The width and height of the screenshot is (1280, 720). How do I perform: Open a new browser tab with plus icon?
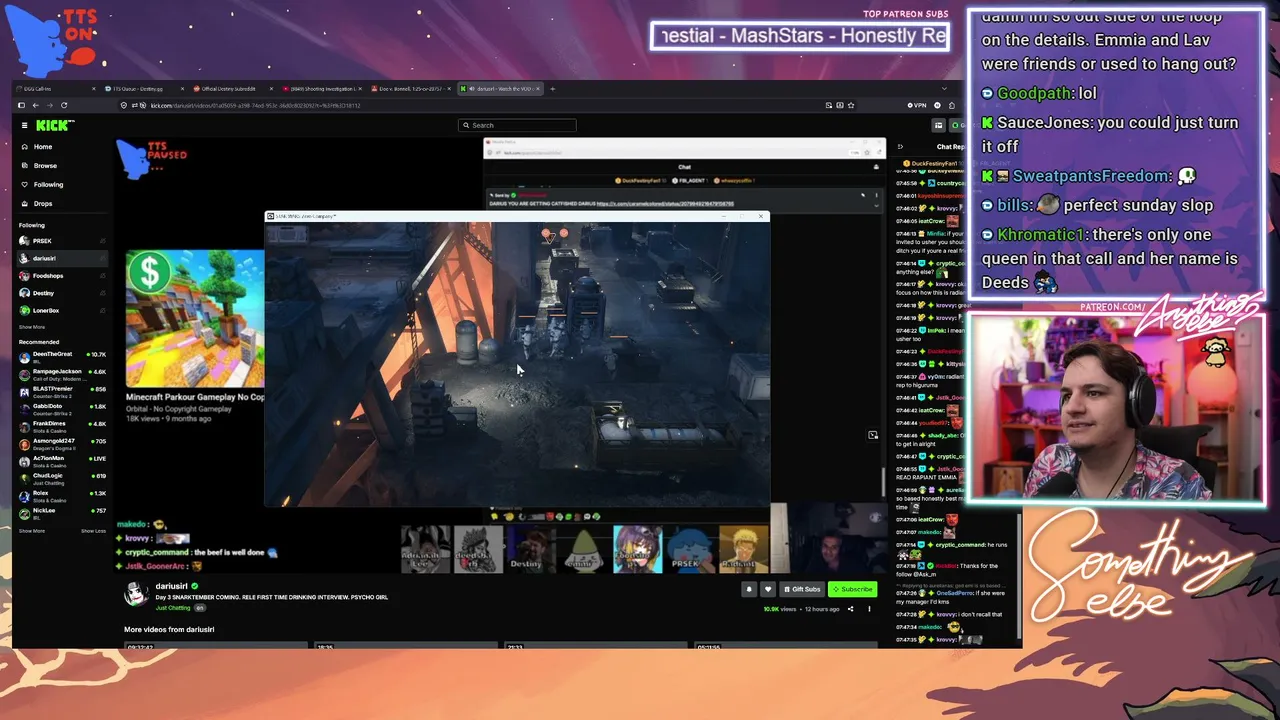pos(552,89)
